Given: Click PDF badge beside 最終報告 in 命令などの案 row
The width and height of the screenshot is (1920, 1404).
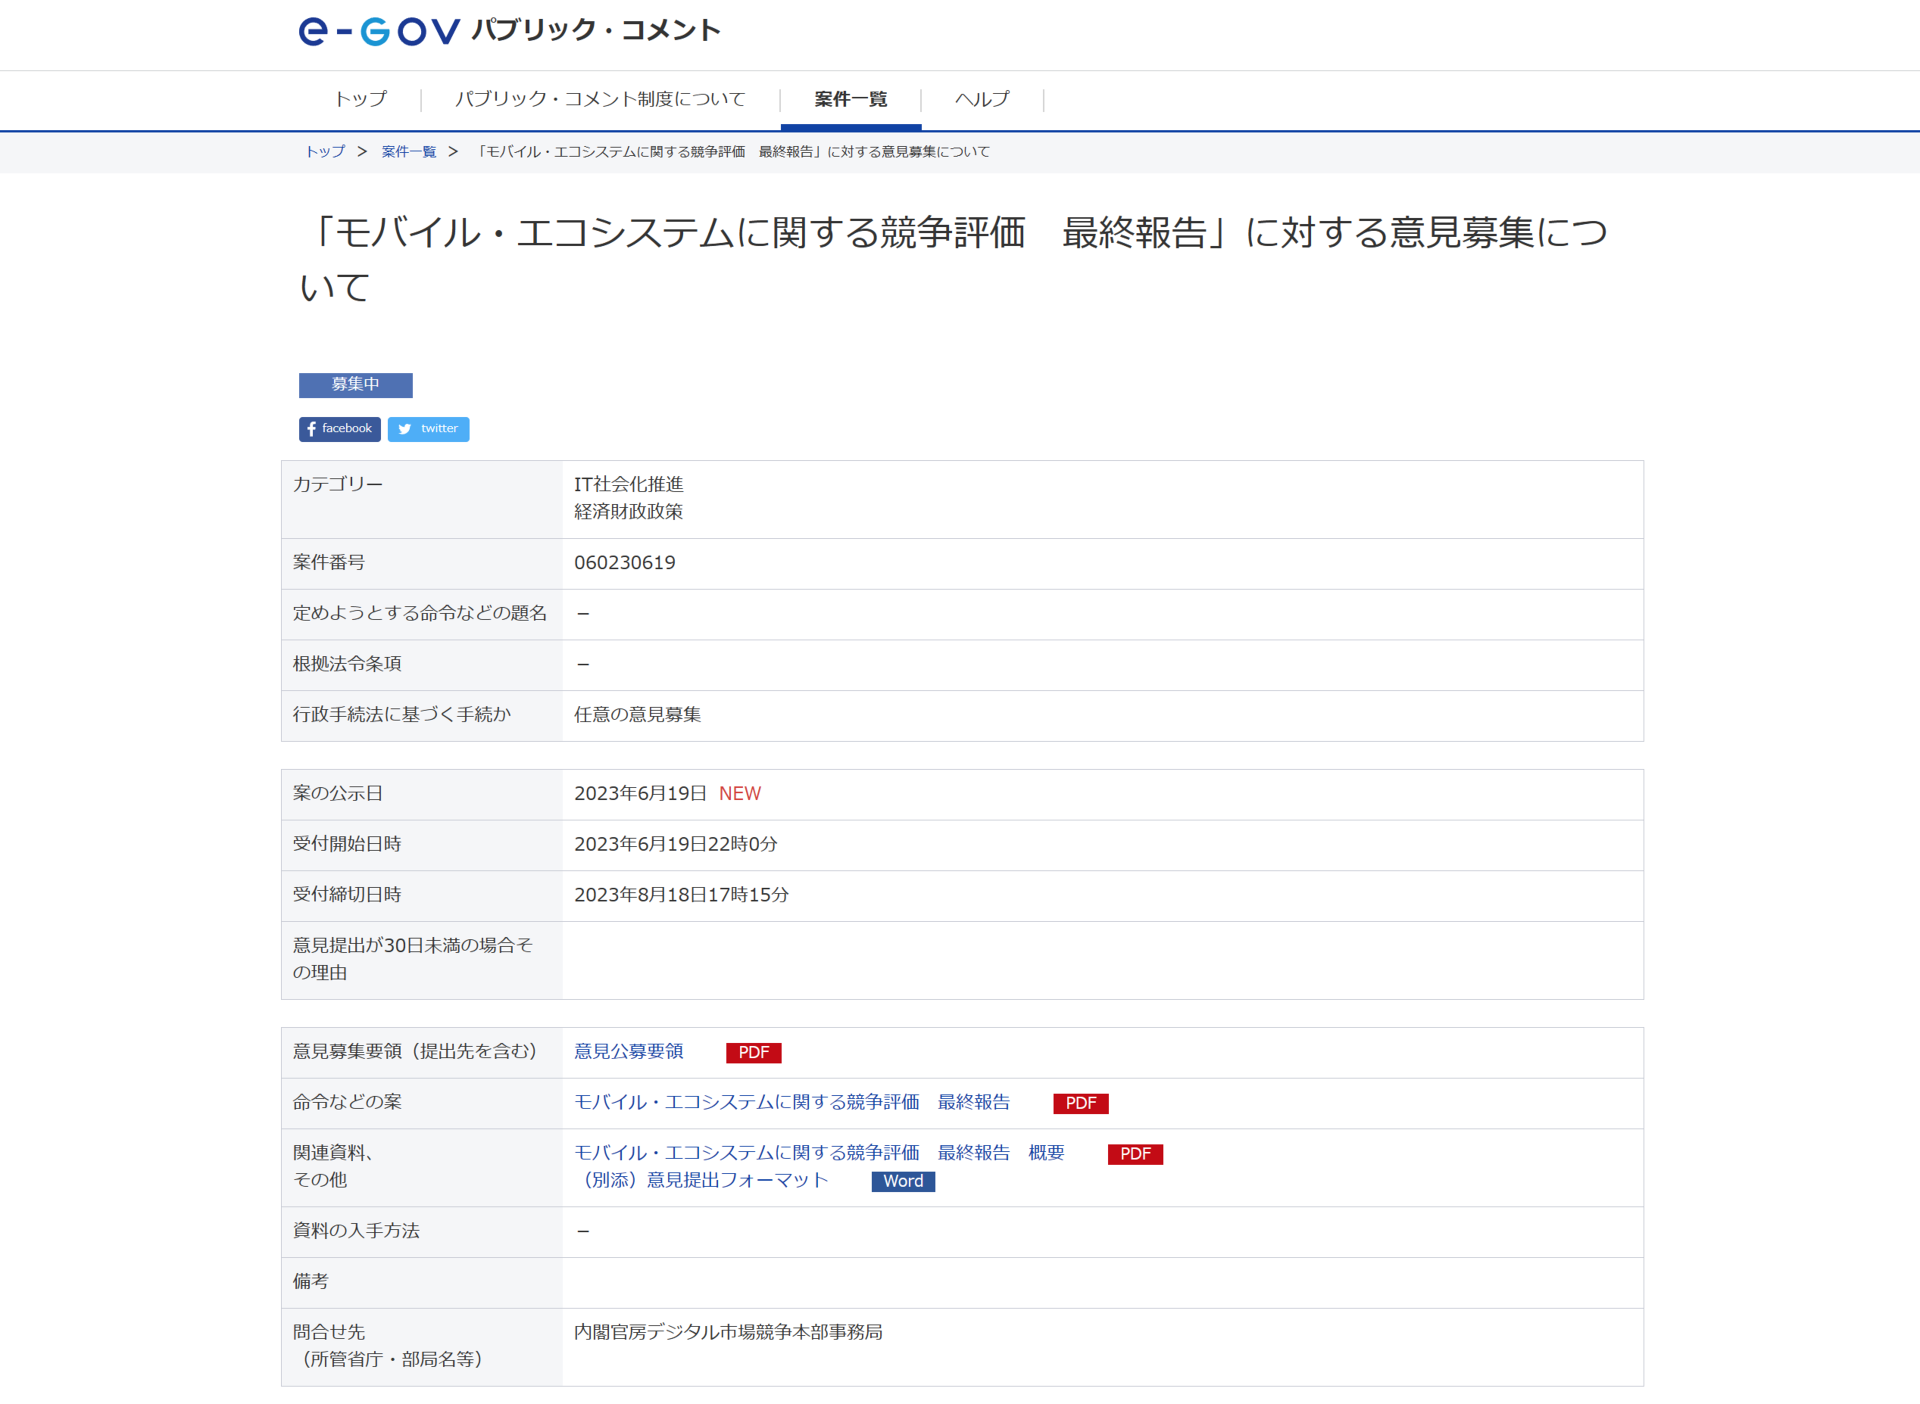Looking at the screenshot, I should click(1080, 1103).
